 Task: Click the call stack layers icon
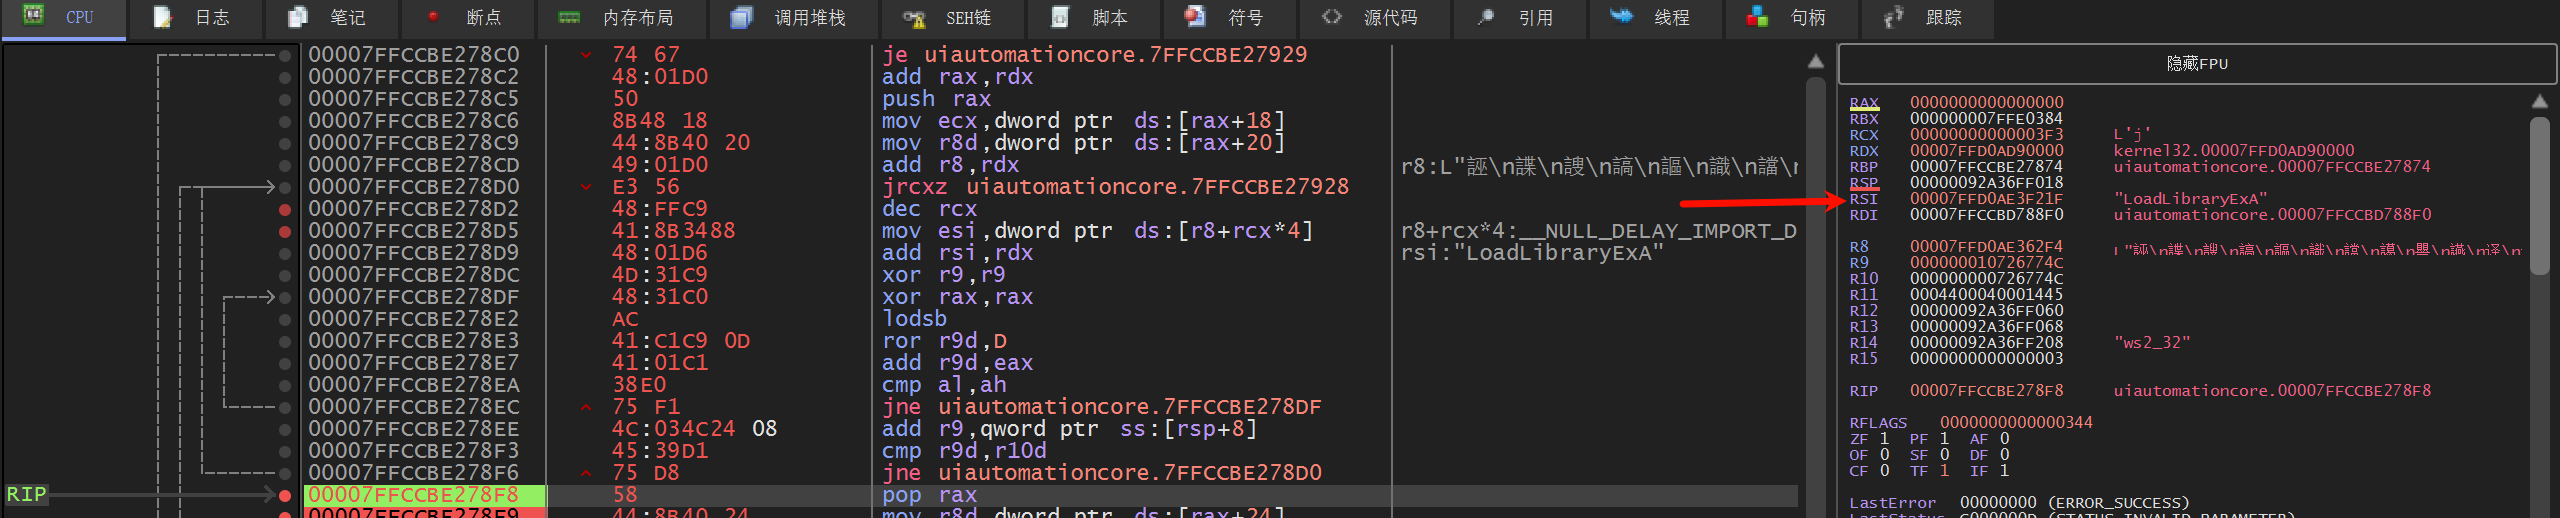pos(741,17)
